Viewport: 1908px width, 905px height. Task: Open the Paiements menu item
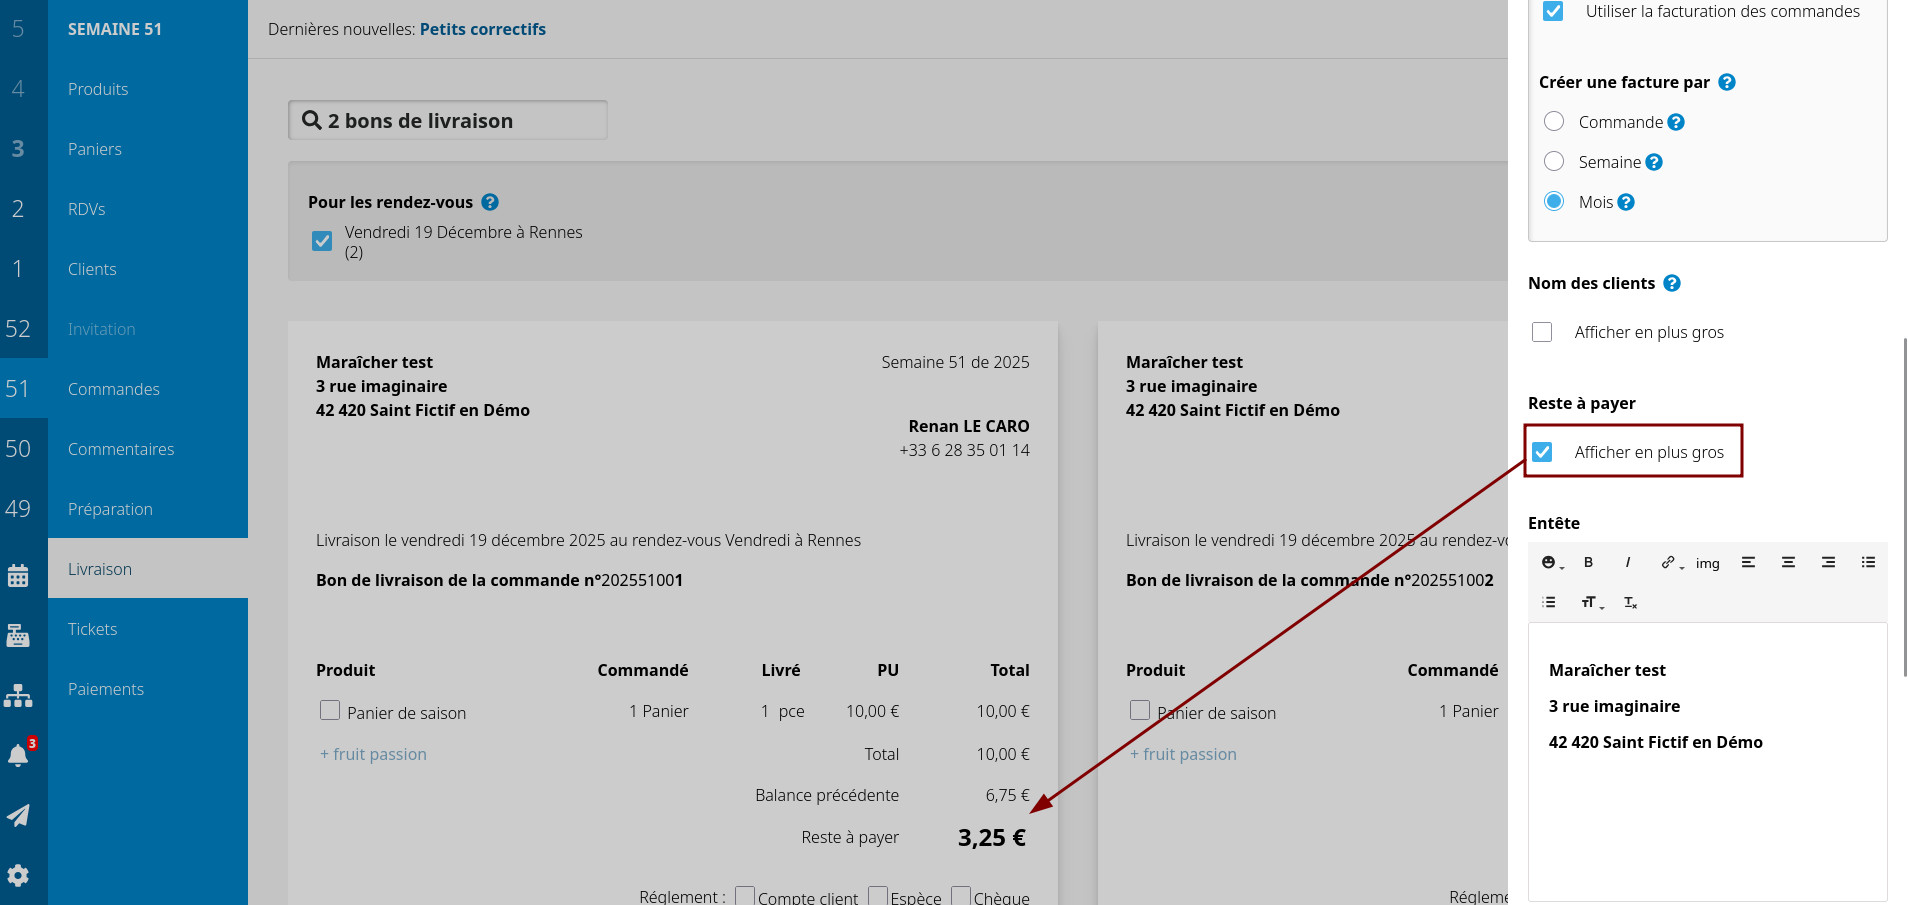tap(106, 689)
